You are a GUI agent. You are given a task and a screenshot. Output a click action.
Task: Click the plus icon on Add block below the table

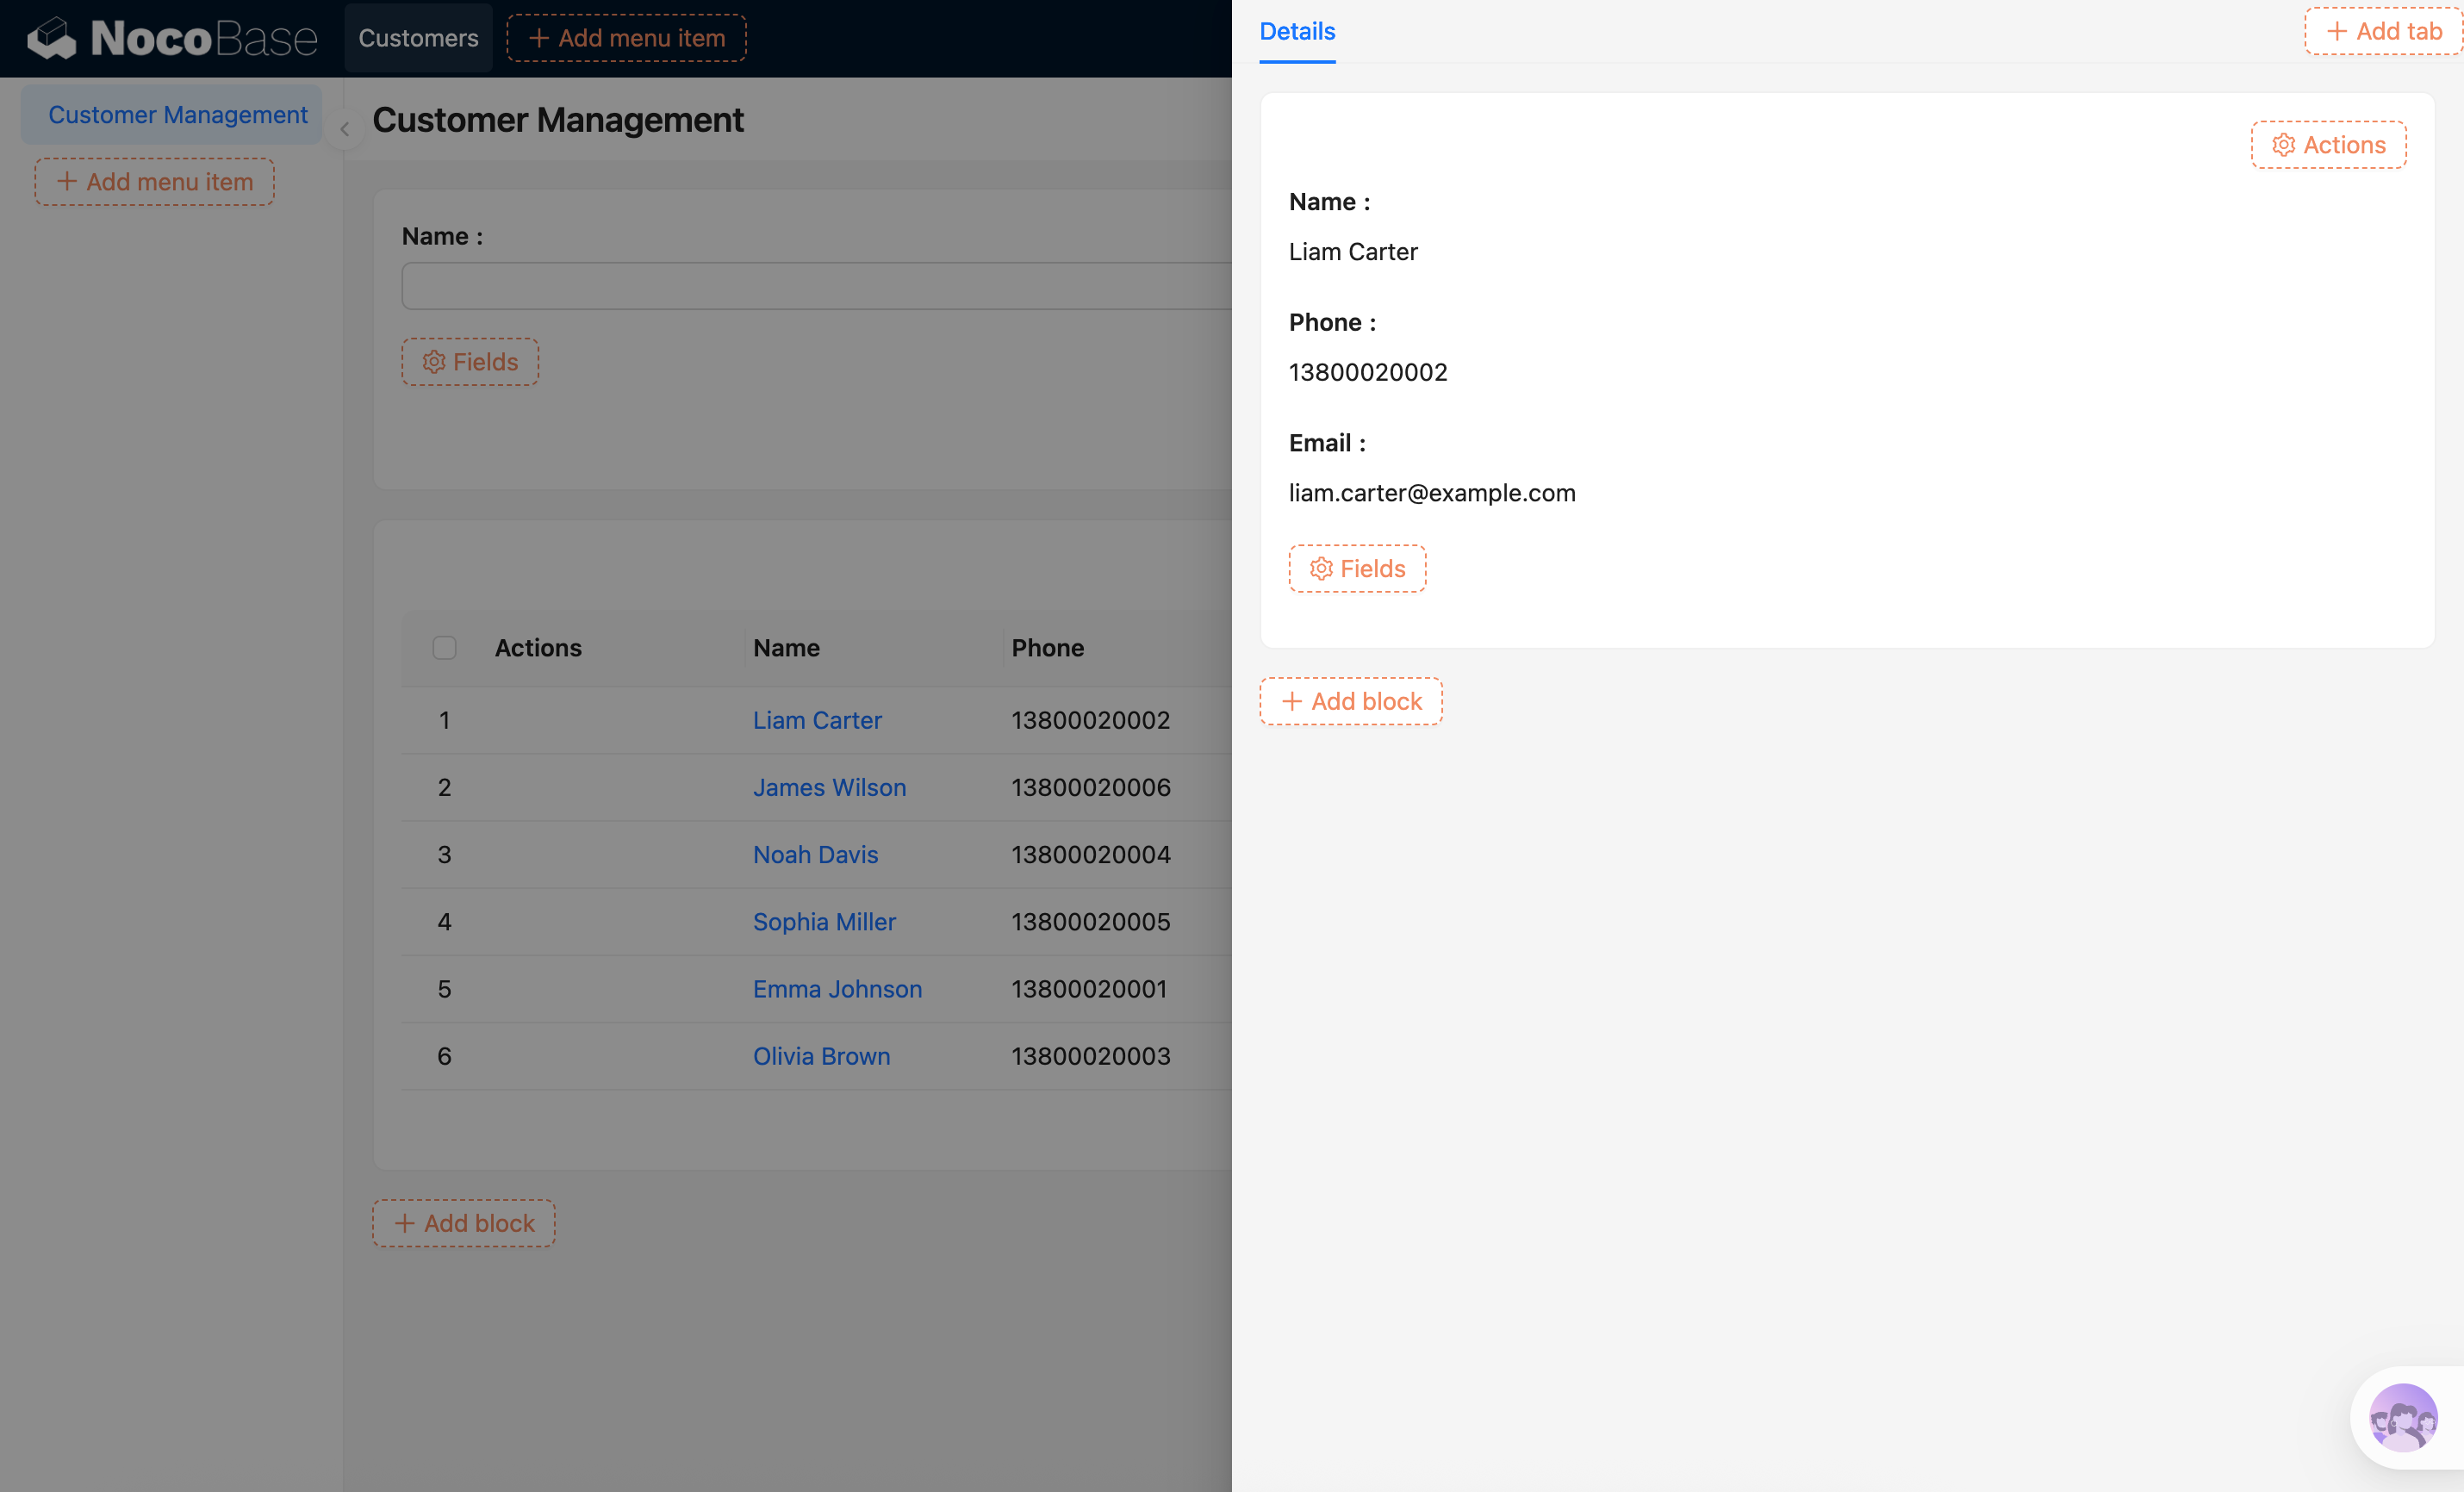point(405,1222)
